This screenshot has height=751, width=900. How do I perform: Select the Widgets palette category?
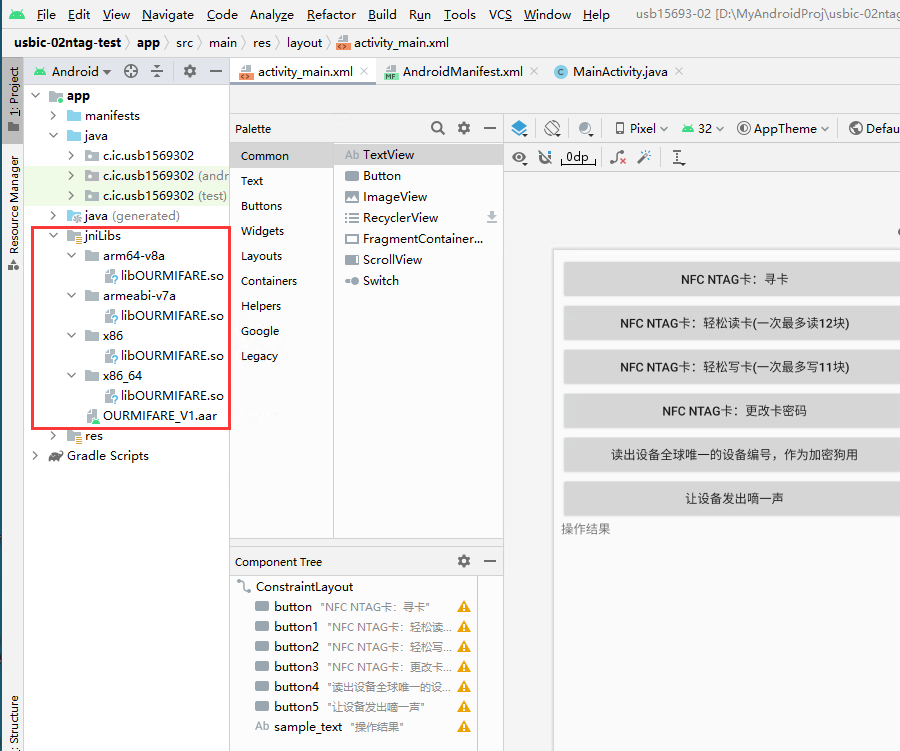[262, 231]
